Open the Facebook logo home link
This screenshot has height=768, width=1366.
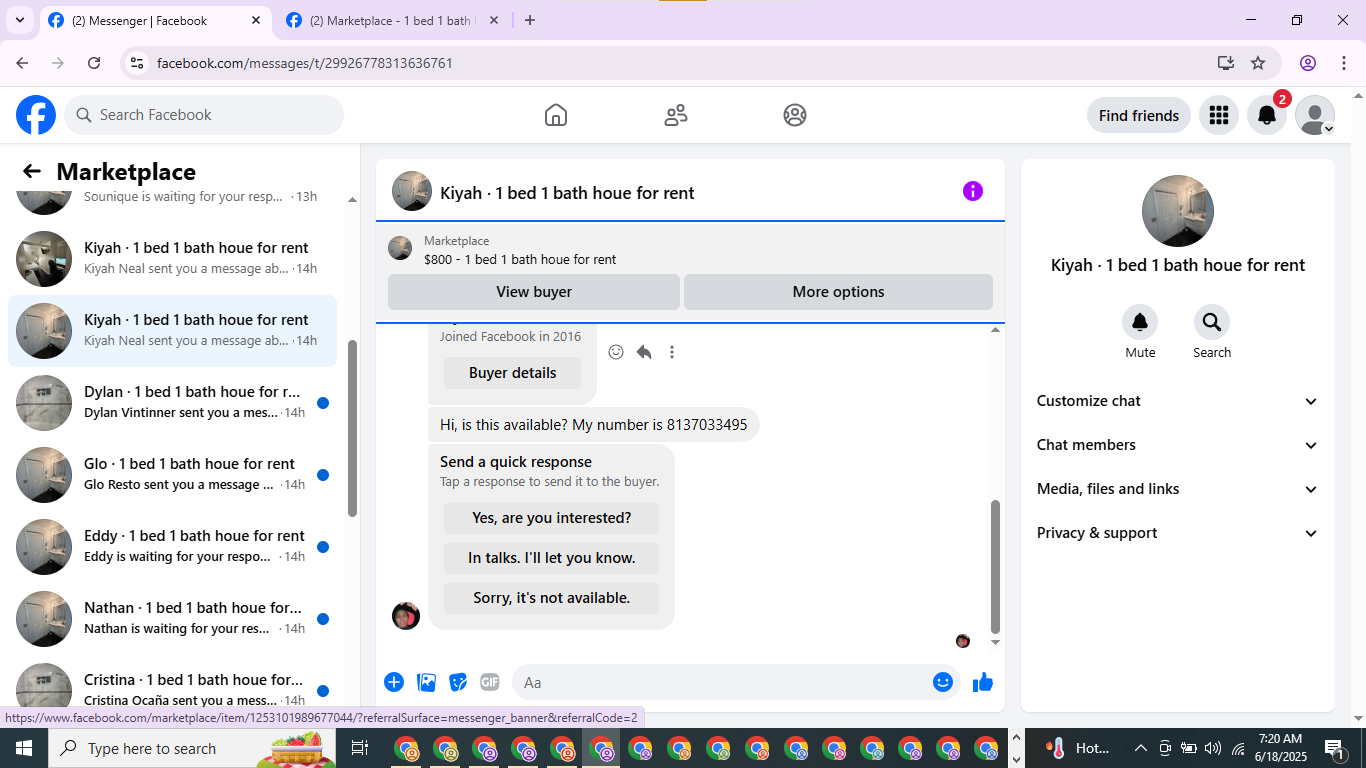tap(36, 115)
